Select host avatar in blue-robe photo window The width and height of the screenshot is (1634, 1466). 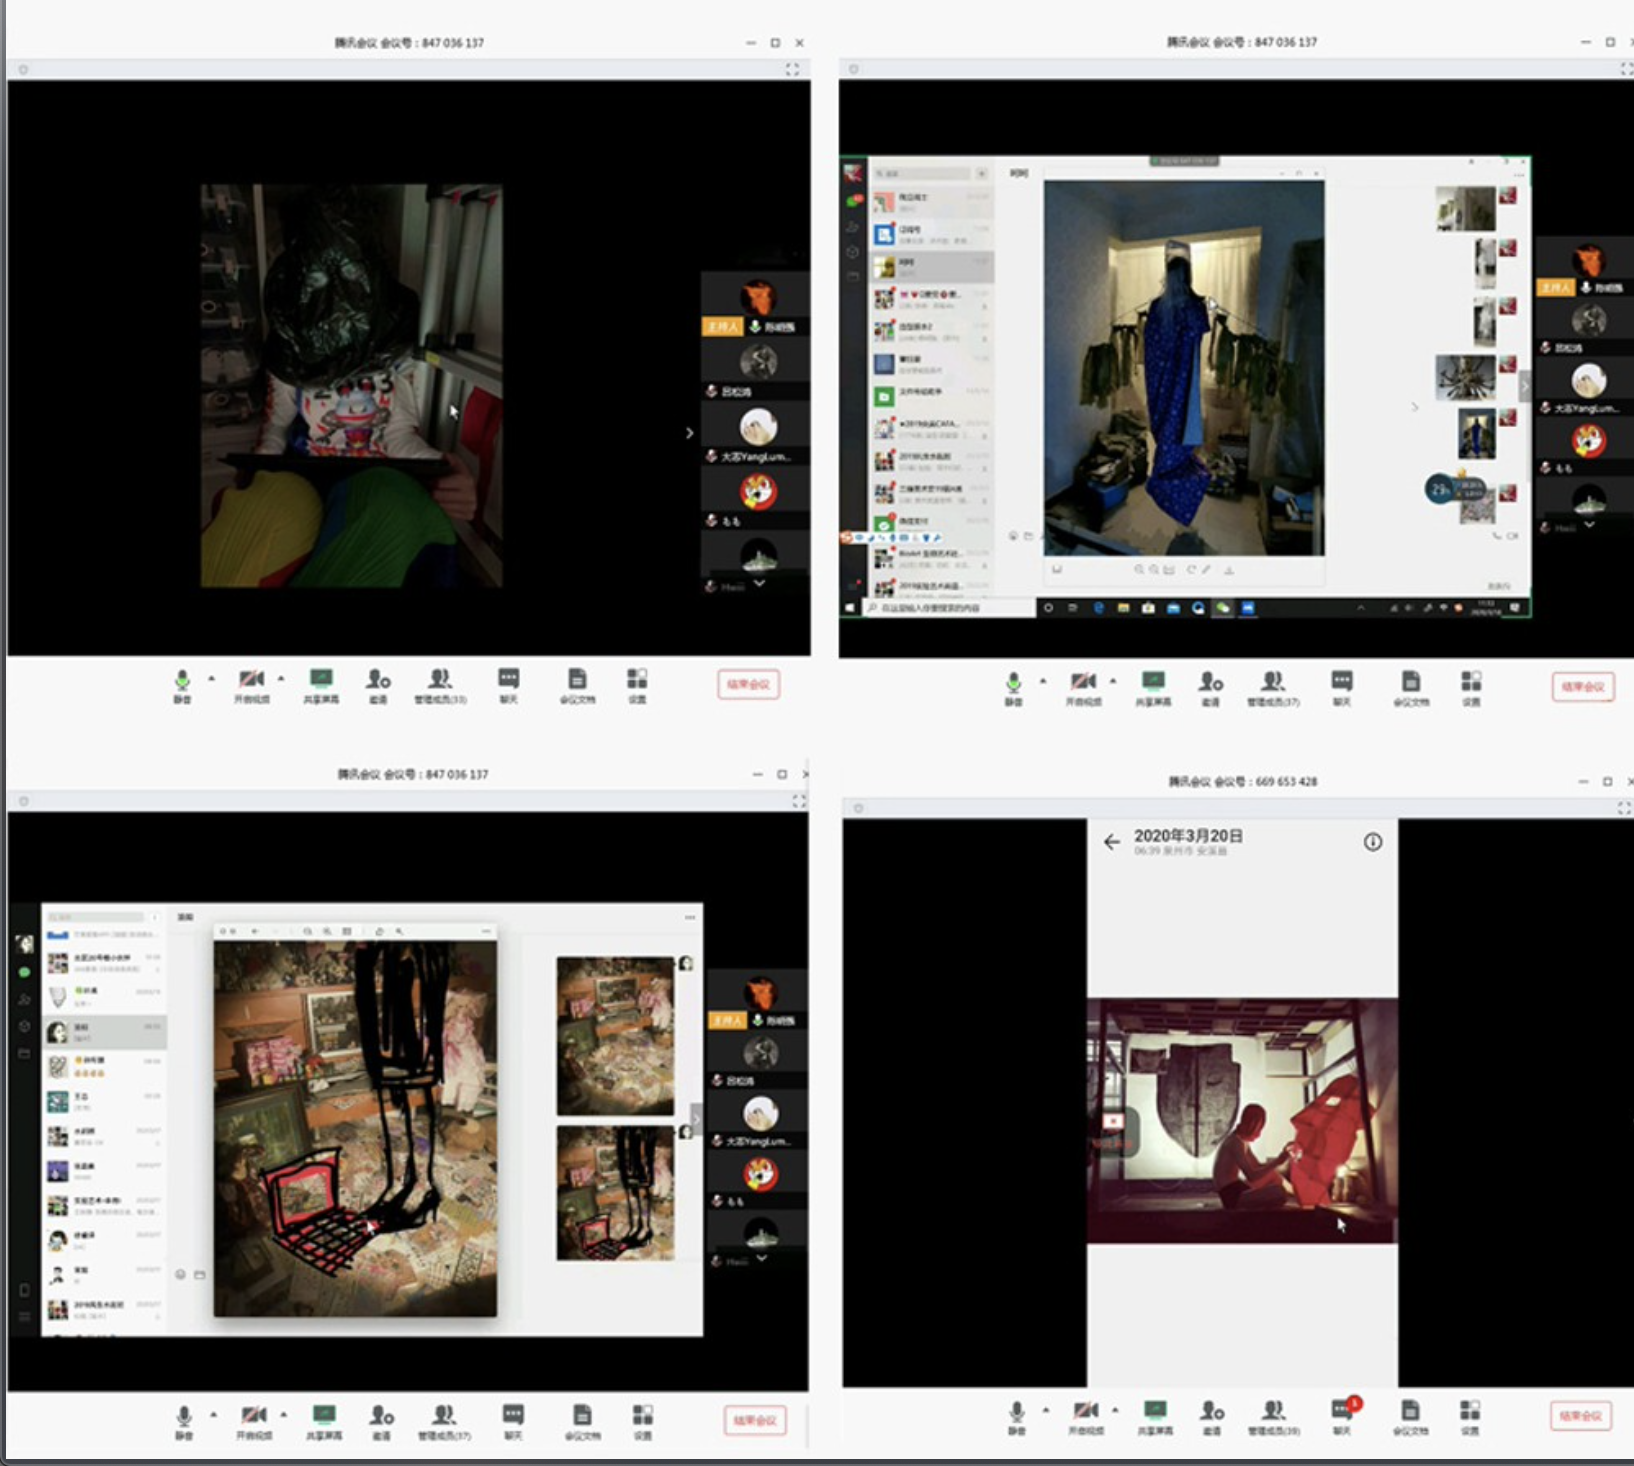(x=1588, y=262)
